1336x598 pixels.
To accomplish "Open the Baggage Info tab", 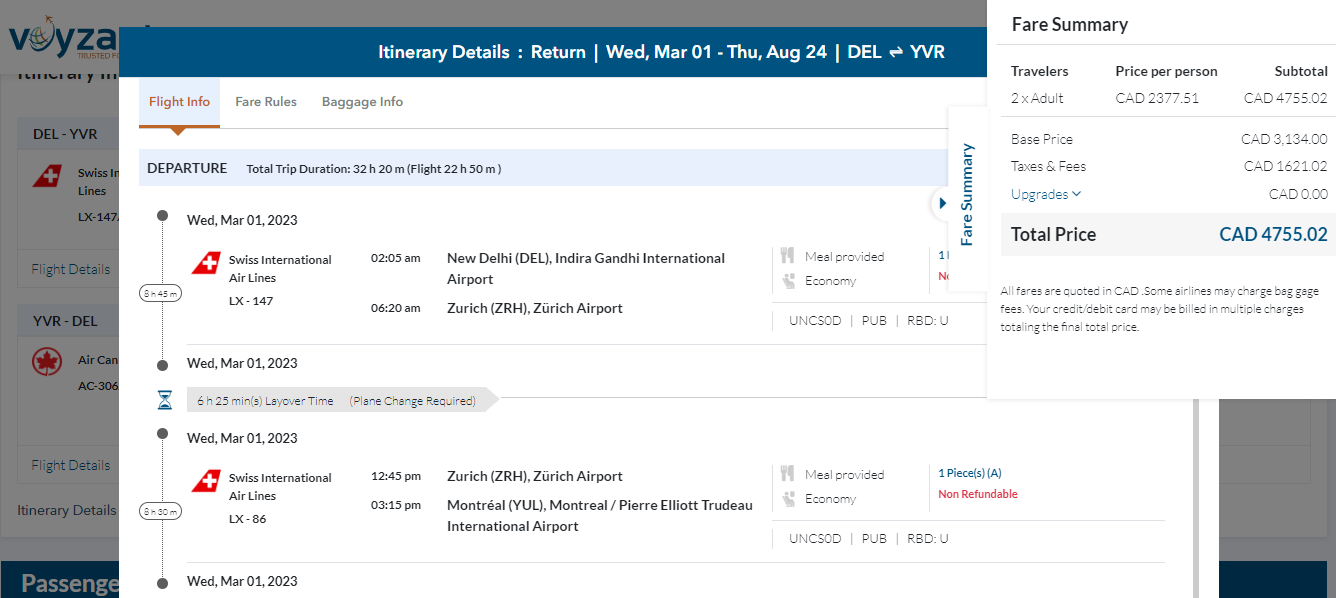I will point(362,102).
